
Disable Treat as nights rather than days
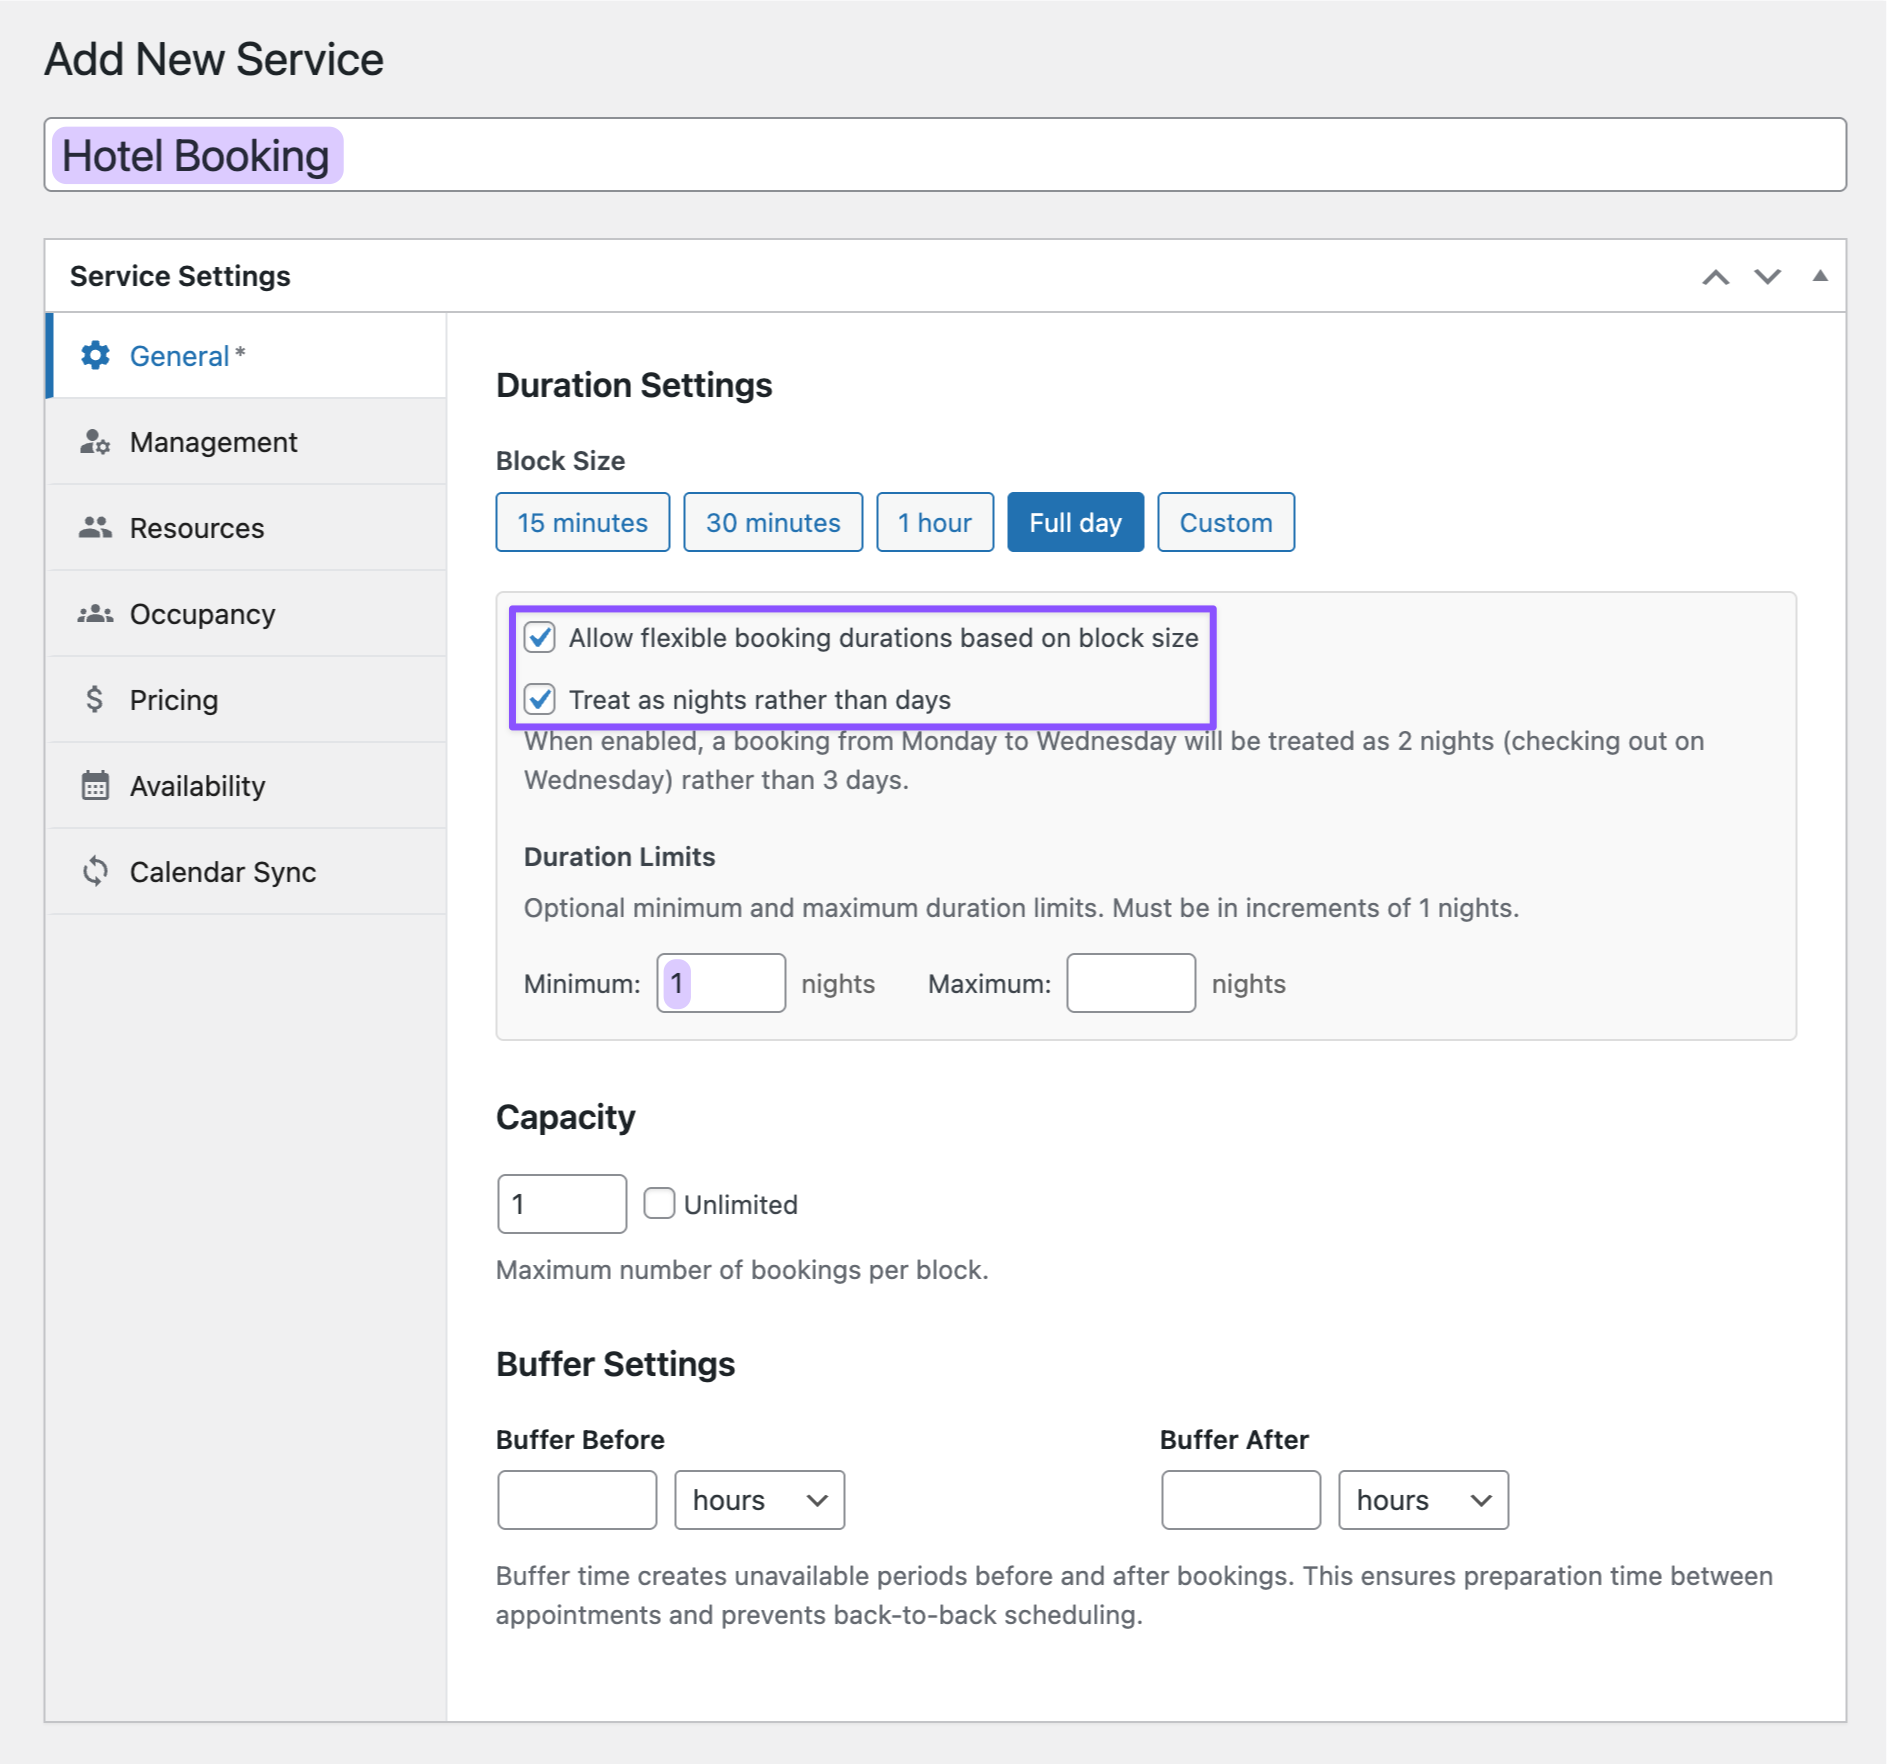point(540,700)
